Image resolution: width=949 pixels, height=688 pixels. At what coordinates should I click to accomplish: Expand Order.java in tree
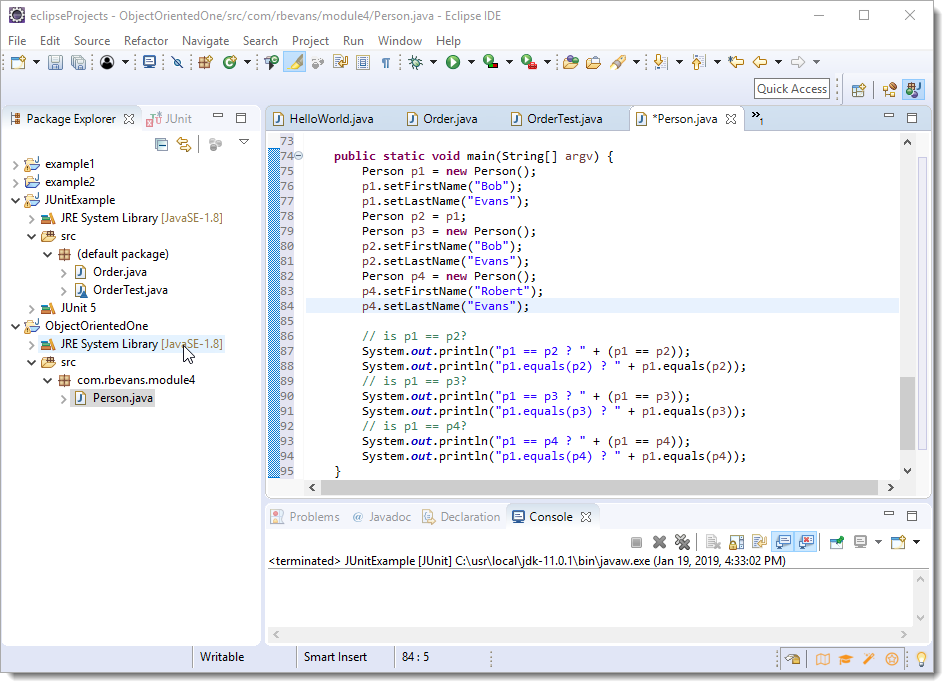(x=64, y=273)
